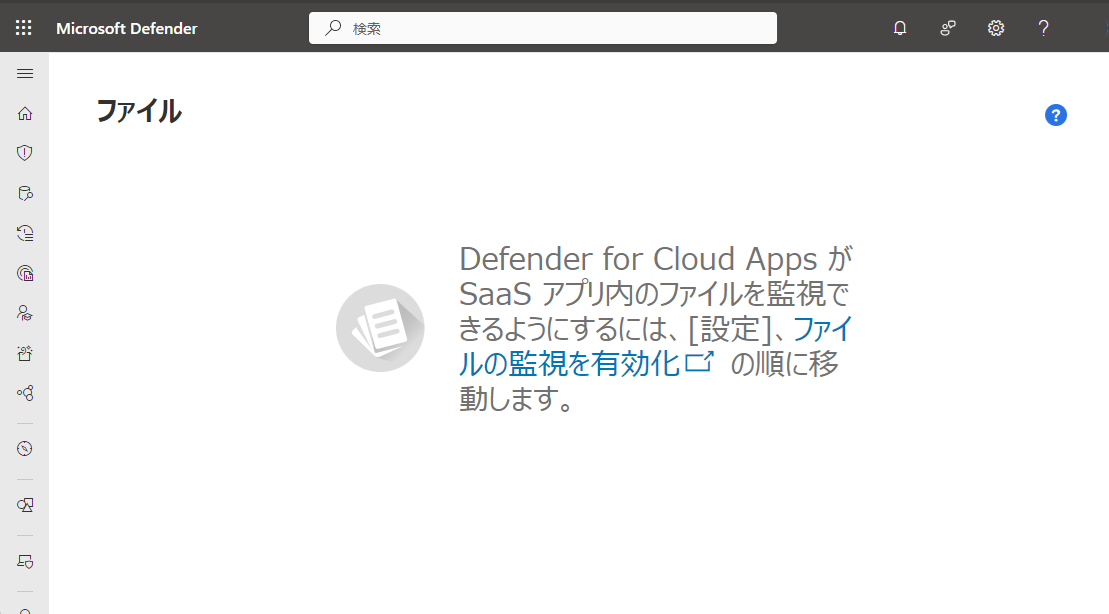
Task: Click the ファイル page heading
Action: (139, 111)
